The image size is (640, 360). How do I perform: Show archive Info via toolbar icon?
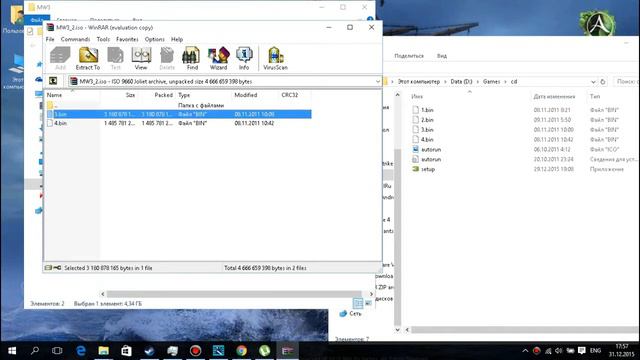coord(244,58)
